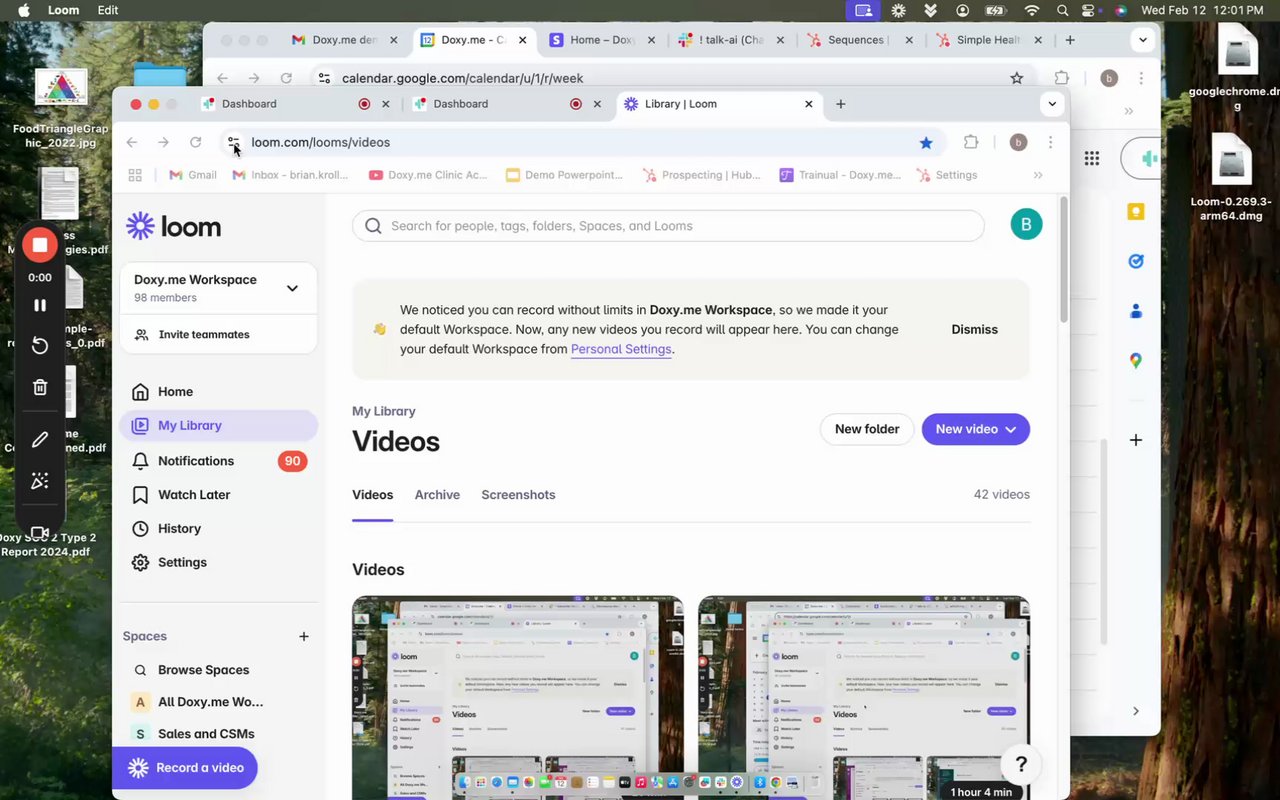Open tab search dropdown in front Chrome window
Screen dimensions: 1280x800
click(1051, 104)
